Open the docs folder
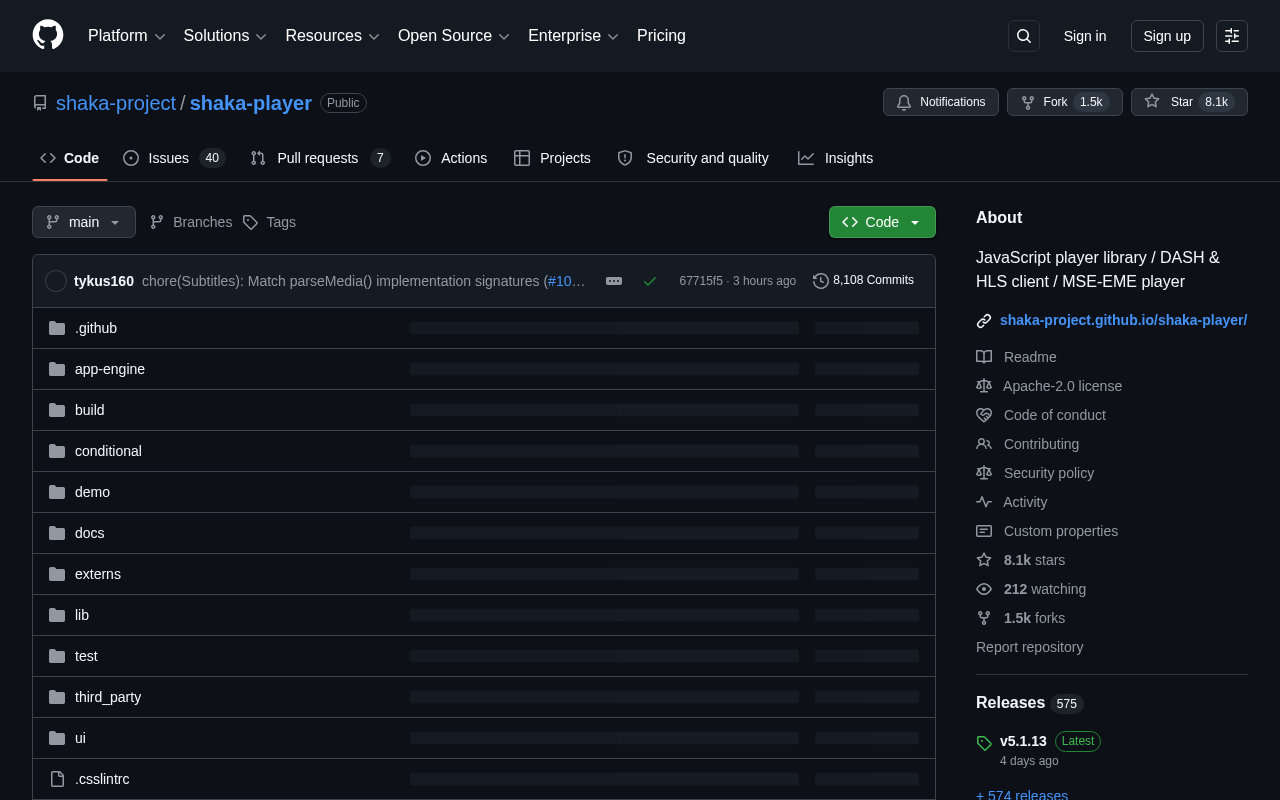The width and height of the screenshot is (1280, 800). click(x=90, y=533)
